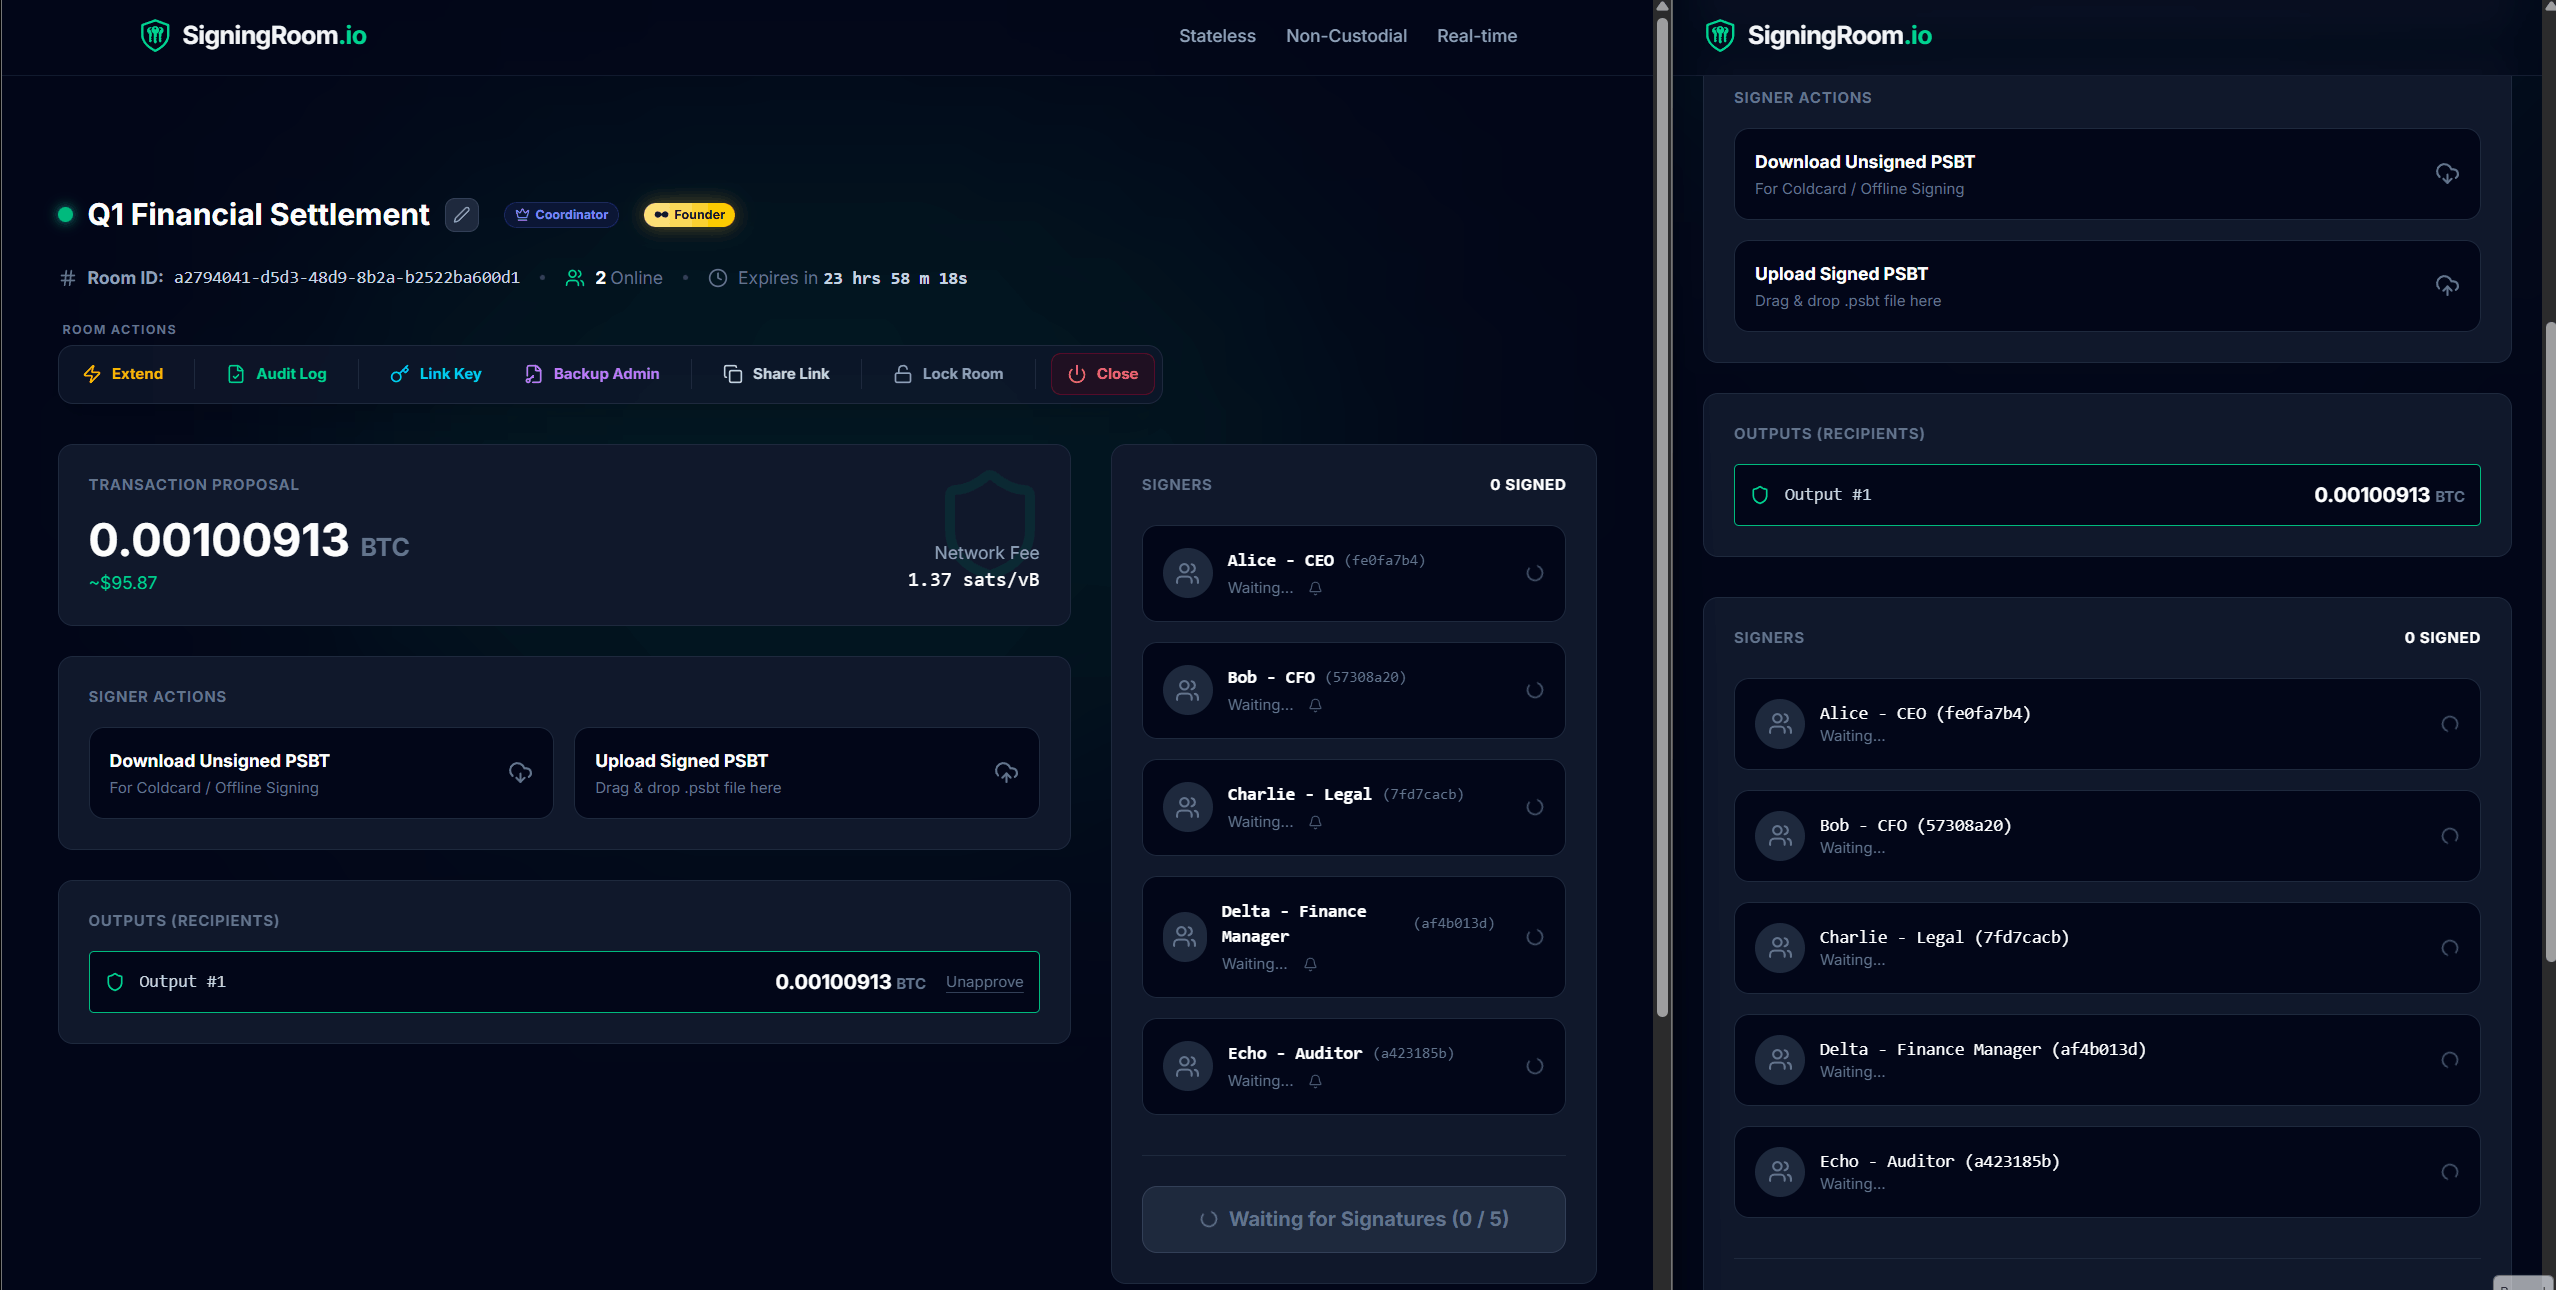Viewport: 2556px width, 1290px height.
Task: Click the SigningRoom.io shield logo at top left
Action: click(155, 36)
